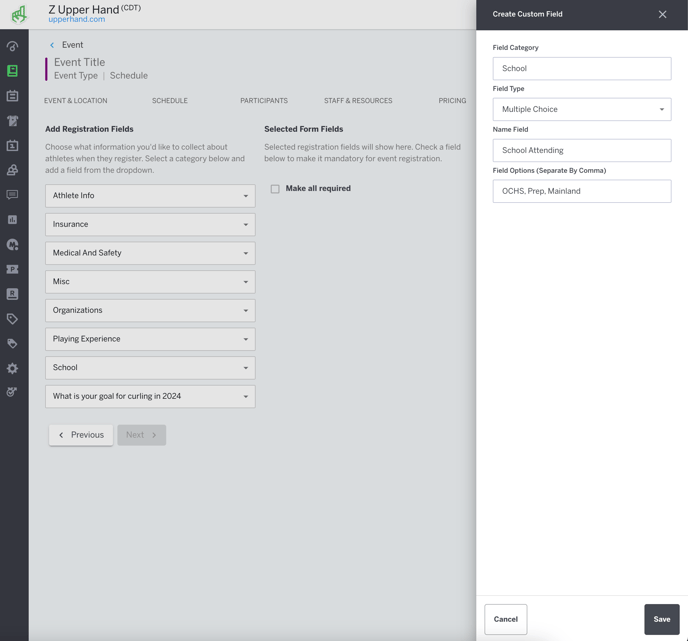Expand the School category dropdown
This screenshot has height=641, width=688.
150,368
